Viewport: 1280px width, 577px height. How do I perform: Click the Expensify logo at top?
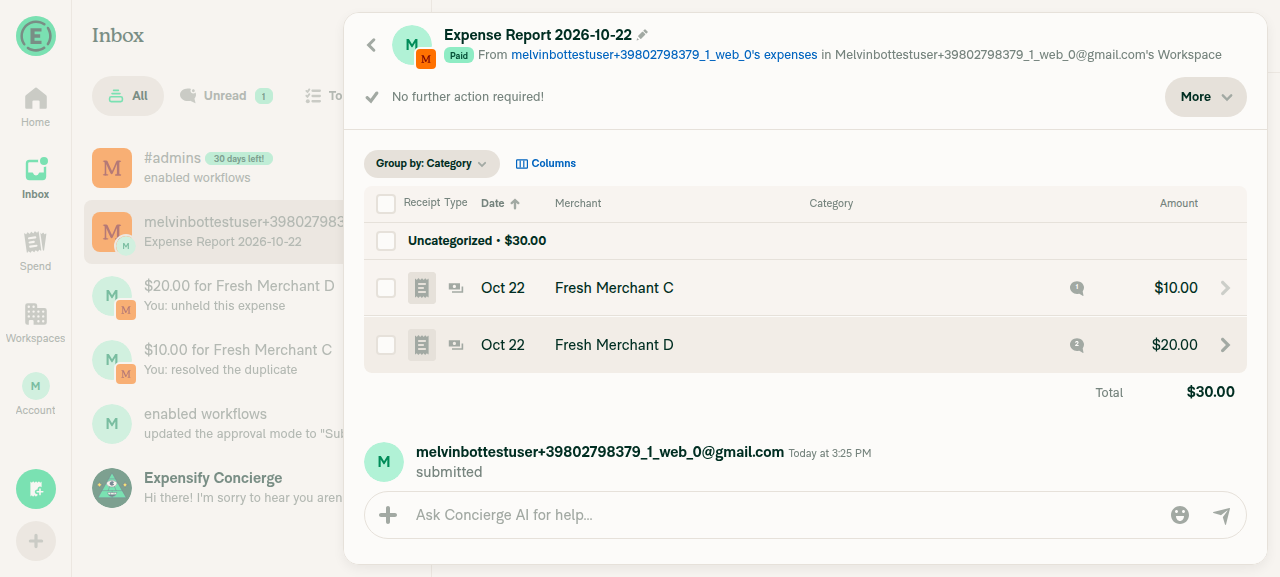[x=36, y=36]
